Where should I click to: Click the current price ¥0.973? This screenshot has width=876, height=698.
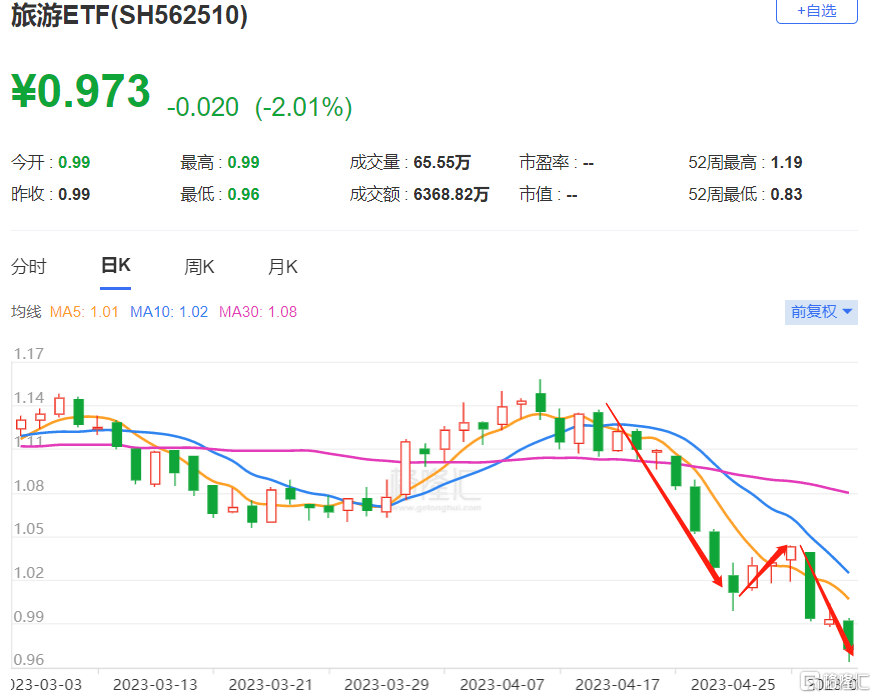click(x=81, y=92)
